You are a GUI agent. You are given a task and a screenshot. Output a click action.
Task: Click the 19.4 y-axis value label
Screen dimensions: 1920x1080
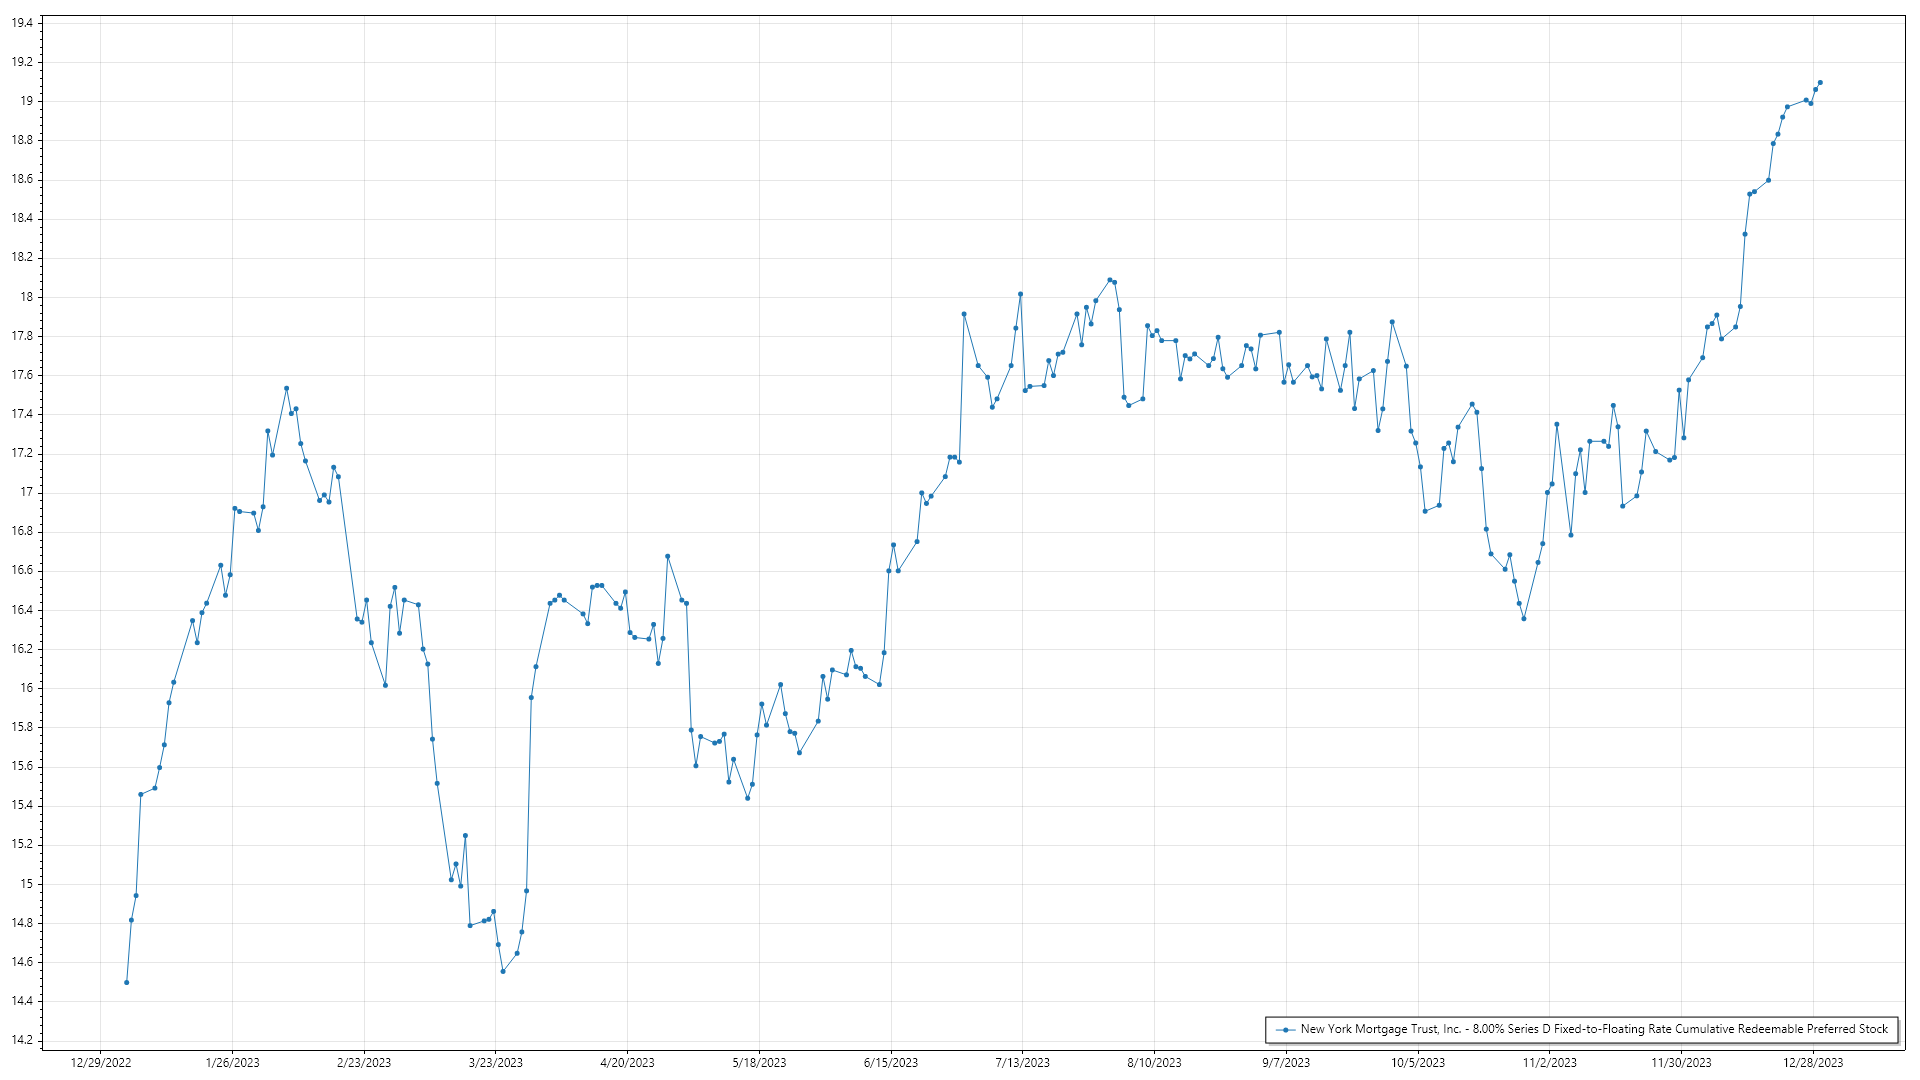click(22, 23)
